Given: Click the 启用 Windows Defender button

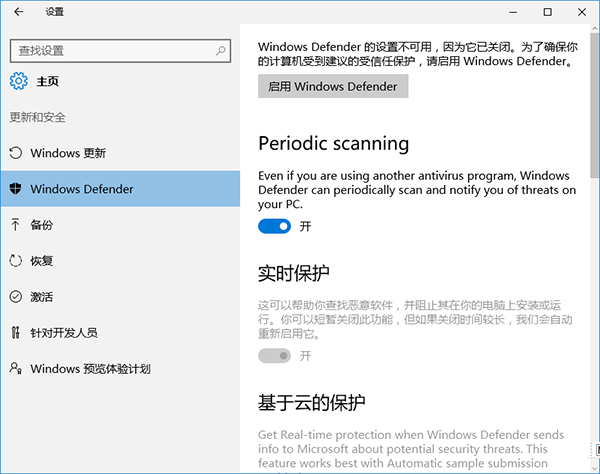Looking at the screenshot, I should (x=333, y=86).
